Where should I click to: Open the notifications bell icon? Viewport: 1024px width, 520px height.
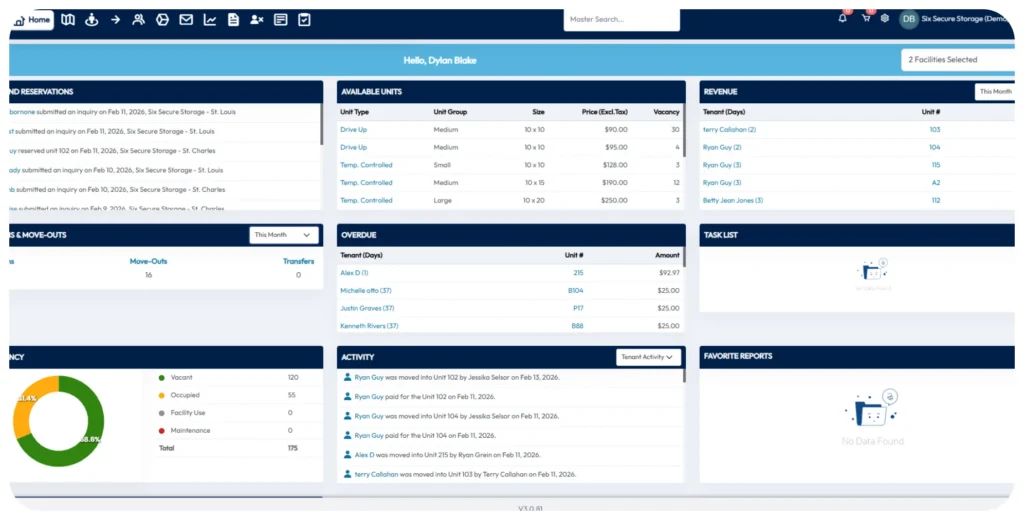tap(842, 18)
